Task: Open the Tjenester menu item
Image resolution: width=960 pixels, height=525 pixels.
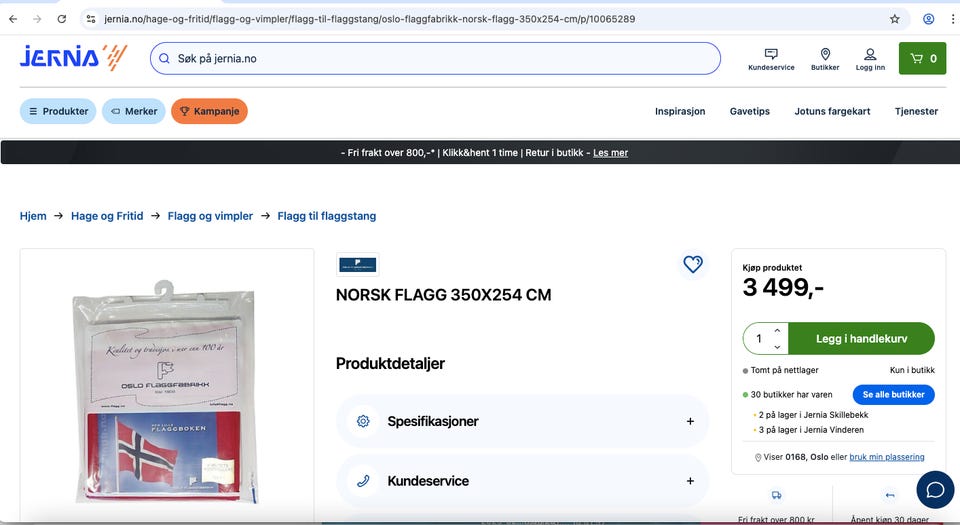Action: [x=916, y=111]
